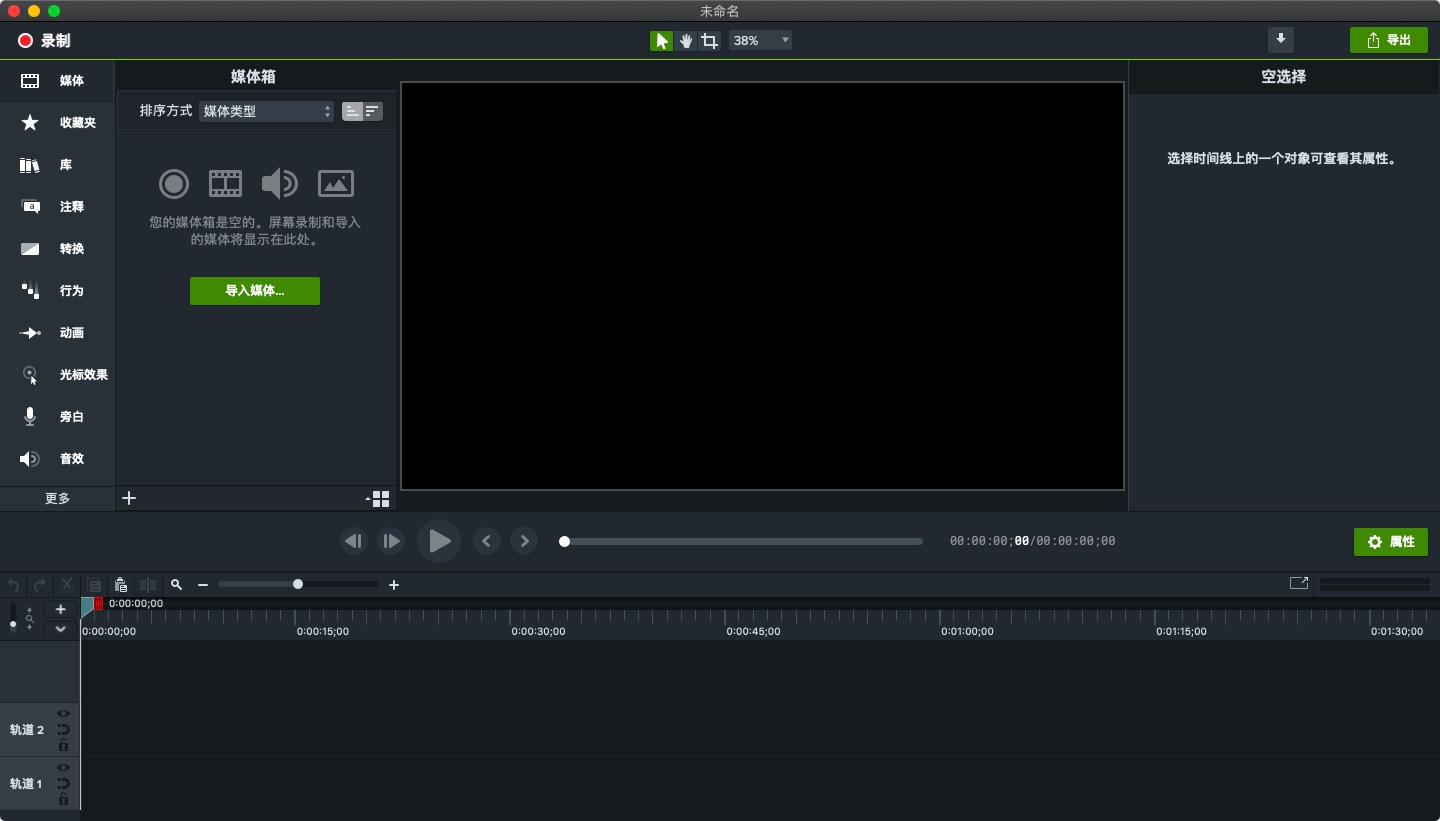
Task: Click the red playhead out-point handle
Action: click(98, 604)
